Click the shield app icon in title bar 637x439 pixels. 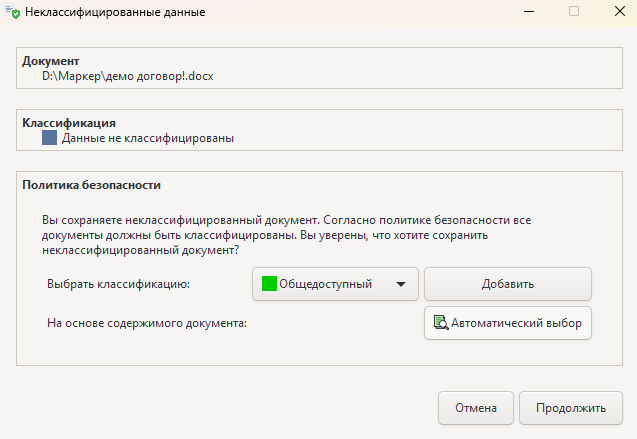pos(13,12)
